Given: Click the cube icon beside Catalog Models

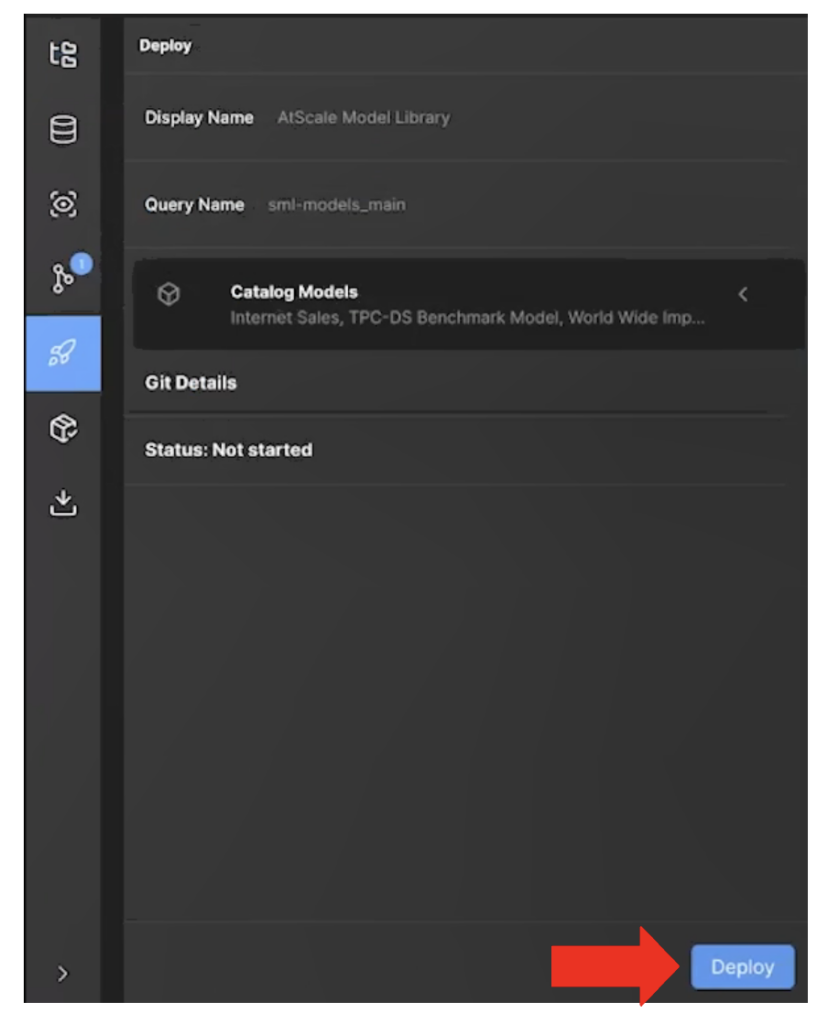Looking at the screenshot, I should click(170, 294).
